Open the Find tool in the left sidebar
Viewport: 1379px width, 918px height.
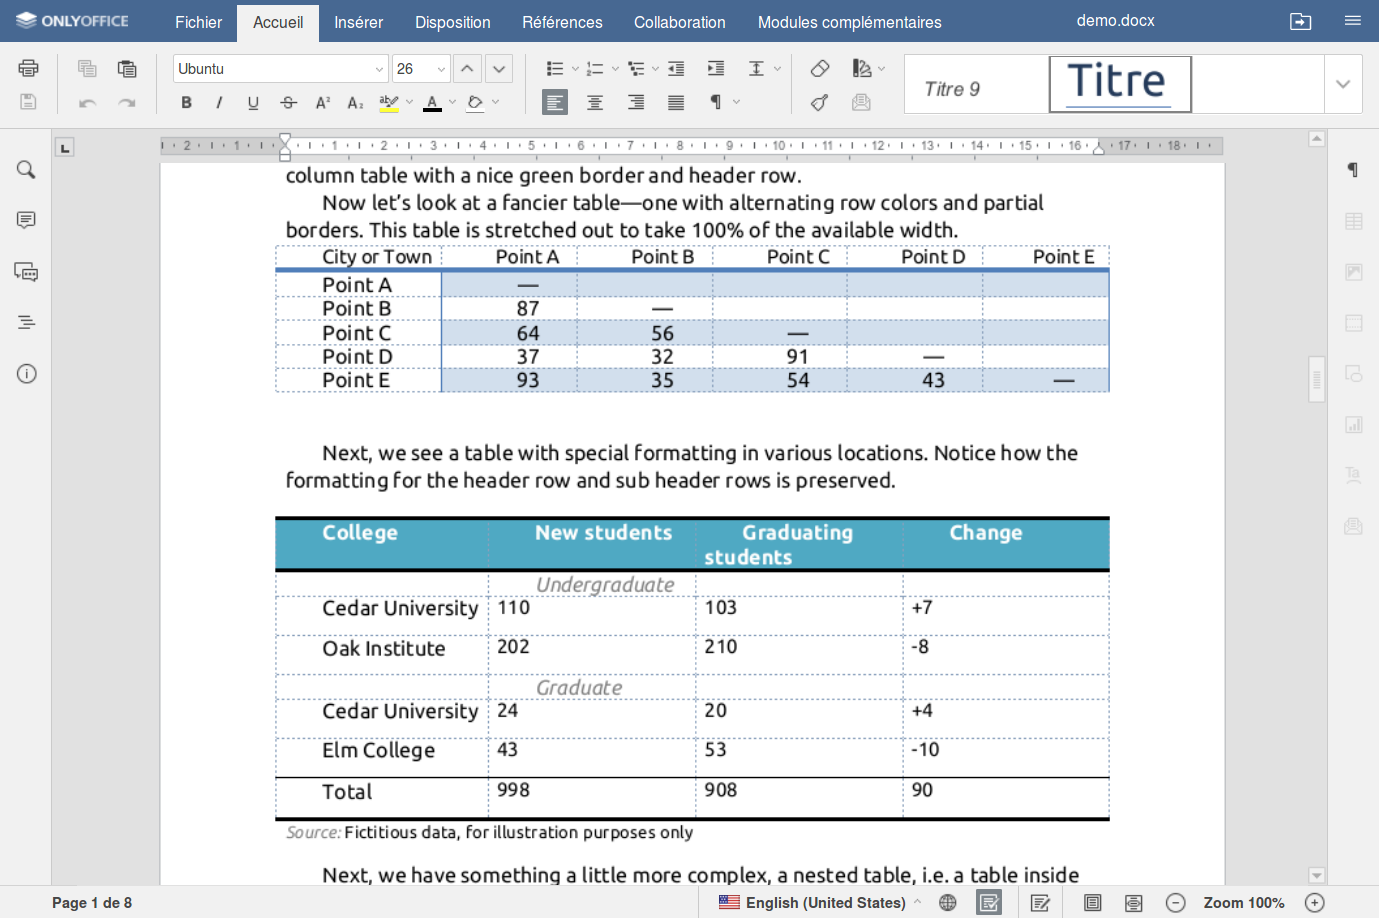(x=26, y=169)
